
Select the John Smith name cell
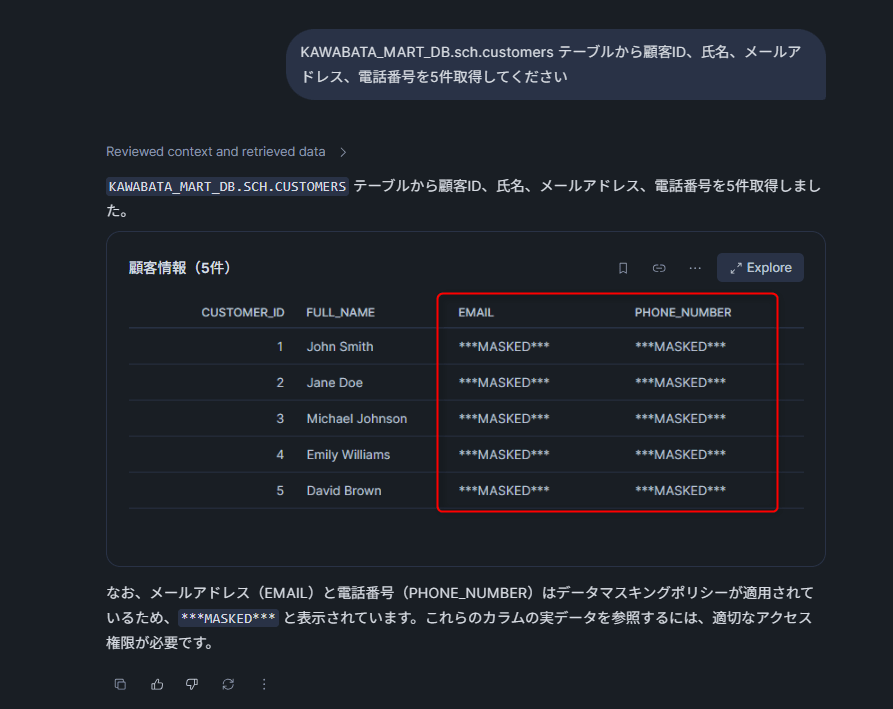340,346
